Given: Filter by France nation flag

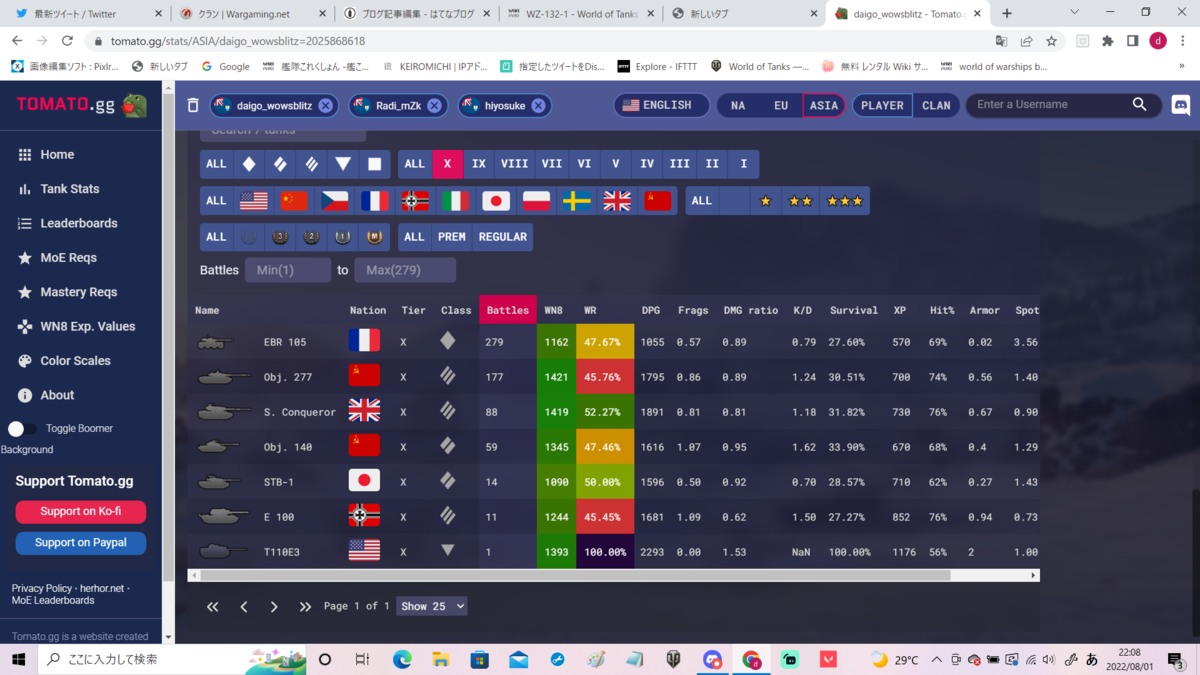Looking at the screenshot, I should click(x=375, y=201).
